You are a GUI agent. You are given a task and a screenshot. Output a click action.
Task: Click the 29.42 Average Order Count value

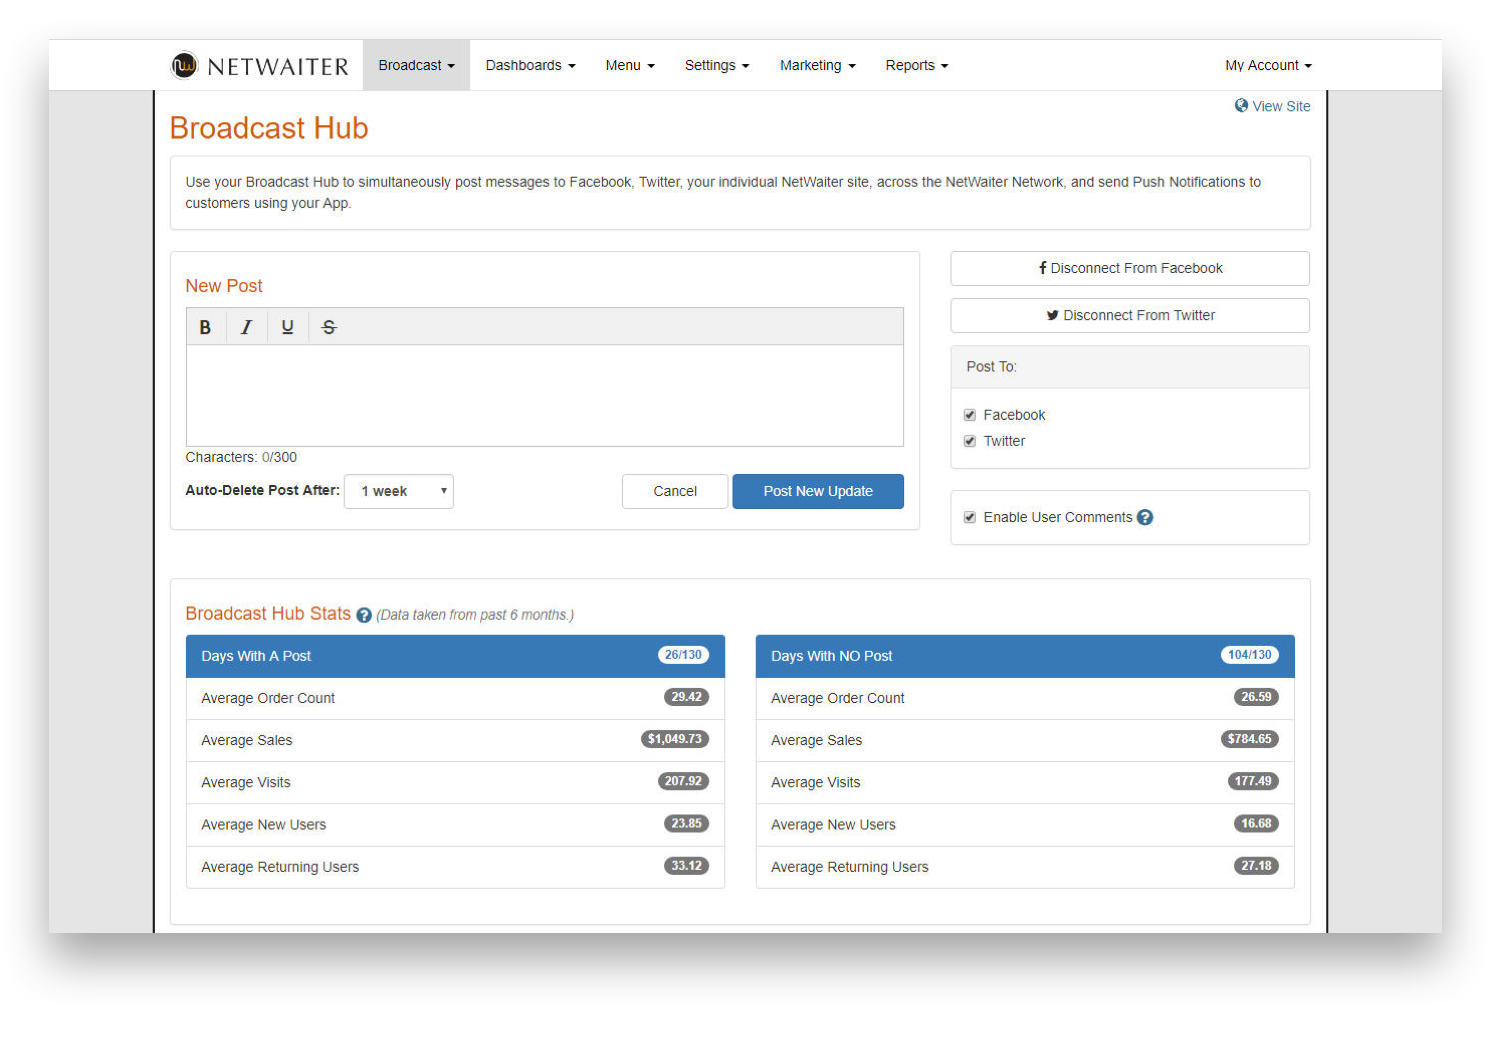[x=686, y=697]
